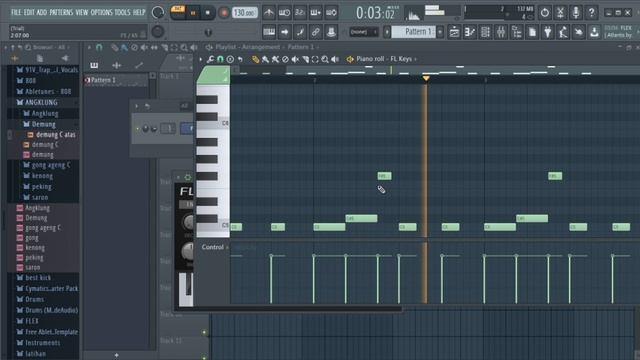Toggle overdub recording mode

[x=316, y=13]
